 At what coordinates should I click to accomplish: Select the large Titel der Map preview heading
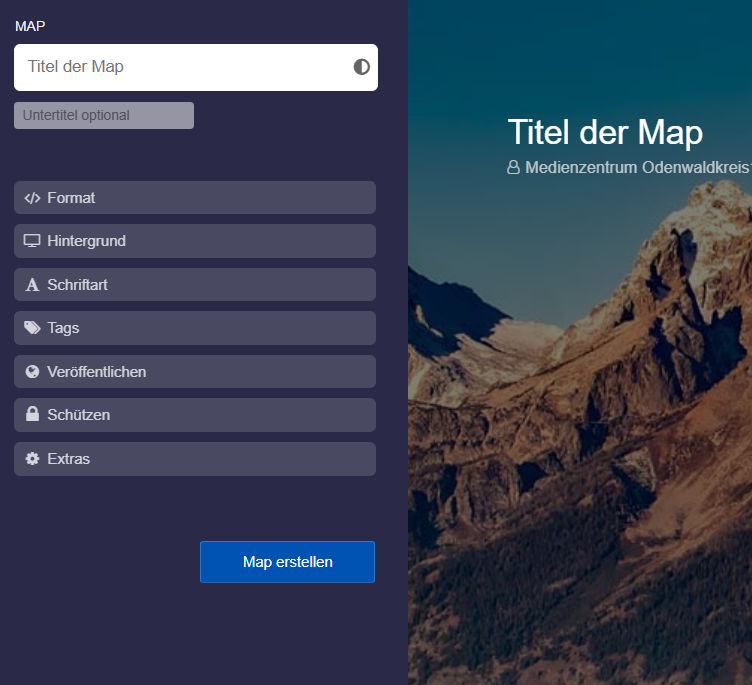[x=605, y=132]
